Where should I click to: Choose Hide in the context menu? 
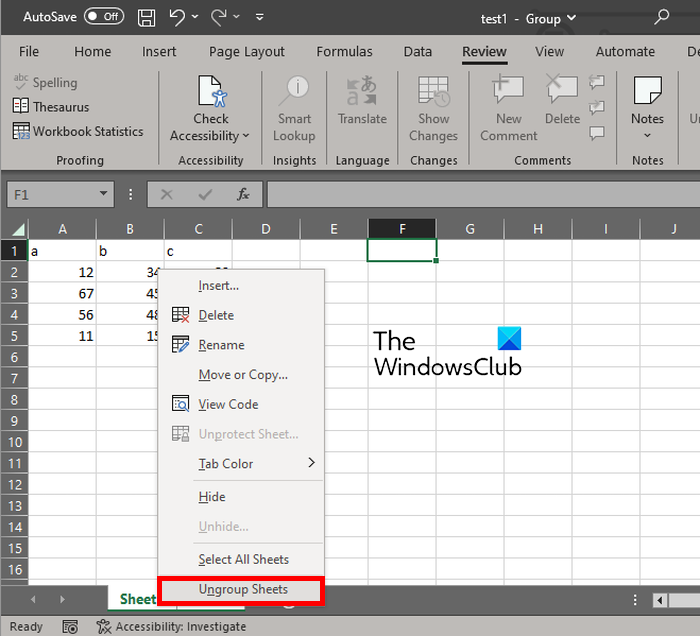(x=241, y=497)
